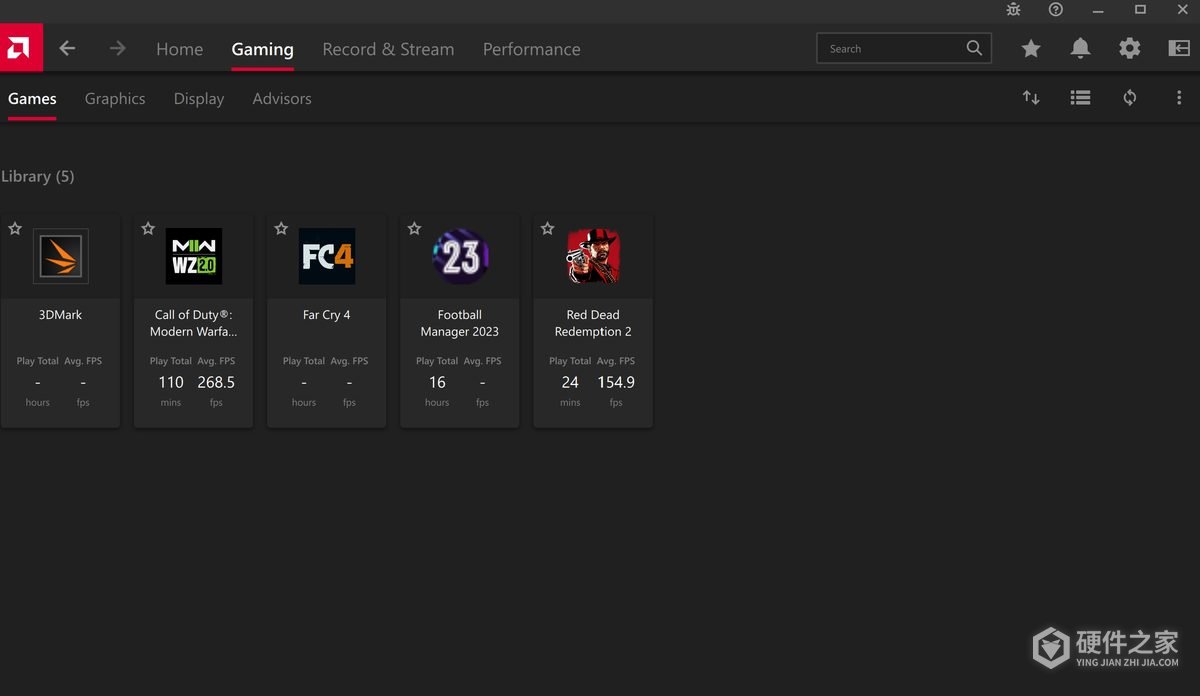Image resolution: width=1200 pixels, height=696 pixels.
Task: Switch to the Graphics sub-tab
Action: 115,99
